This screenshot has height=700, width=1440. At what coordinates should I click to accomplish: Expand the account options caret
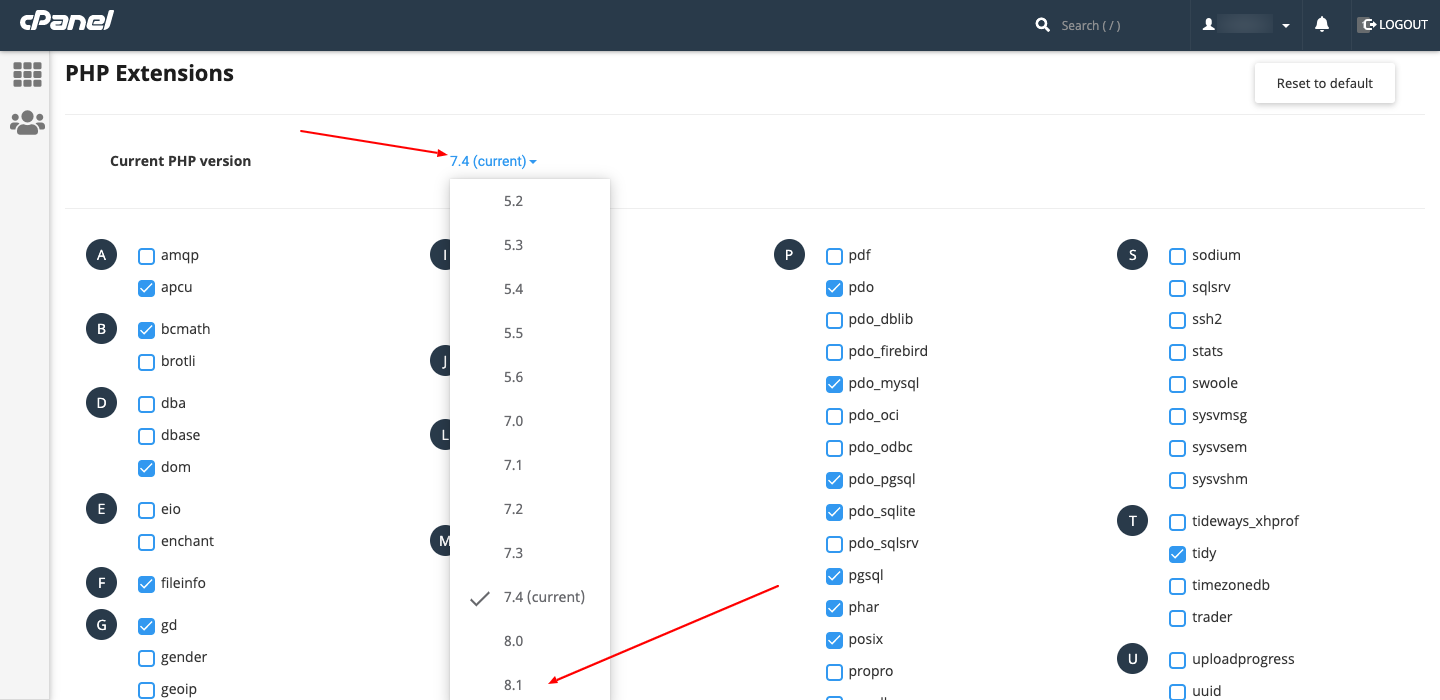coord(1285,24)
